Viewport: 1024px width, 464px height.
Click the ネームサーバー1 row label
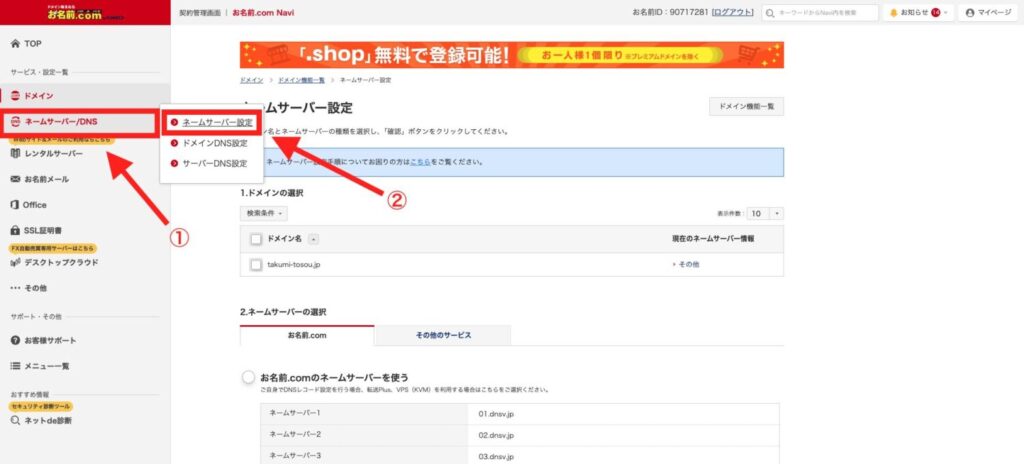295,414
